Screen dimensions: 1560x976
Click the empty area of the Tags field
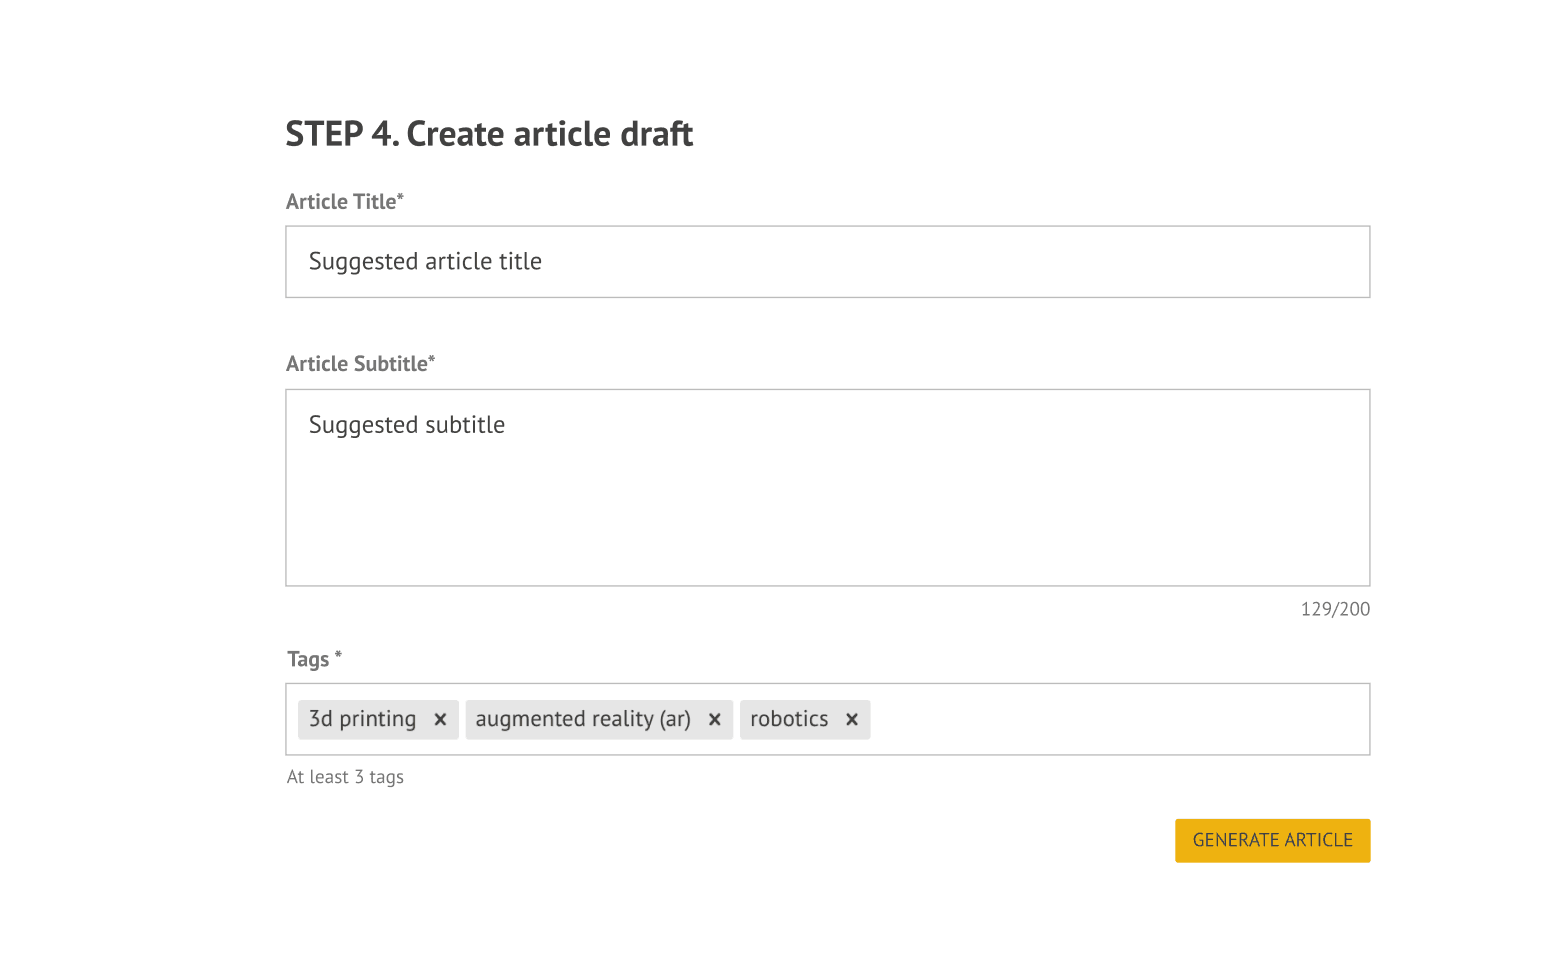pyautogui.click(x=1100, y=719)
